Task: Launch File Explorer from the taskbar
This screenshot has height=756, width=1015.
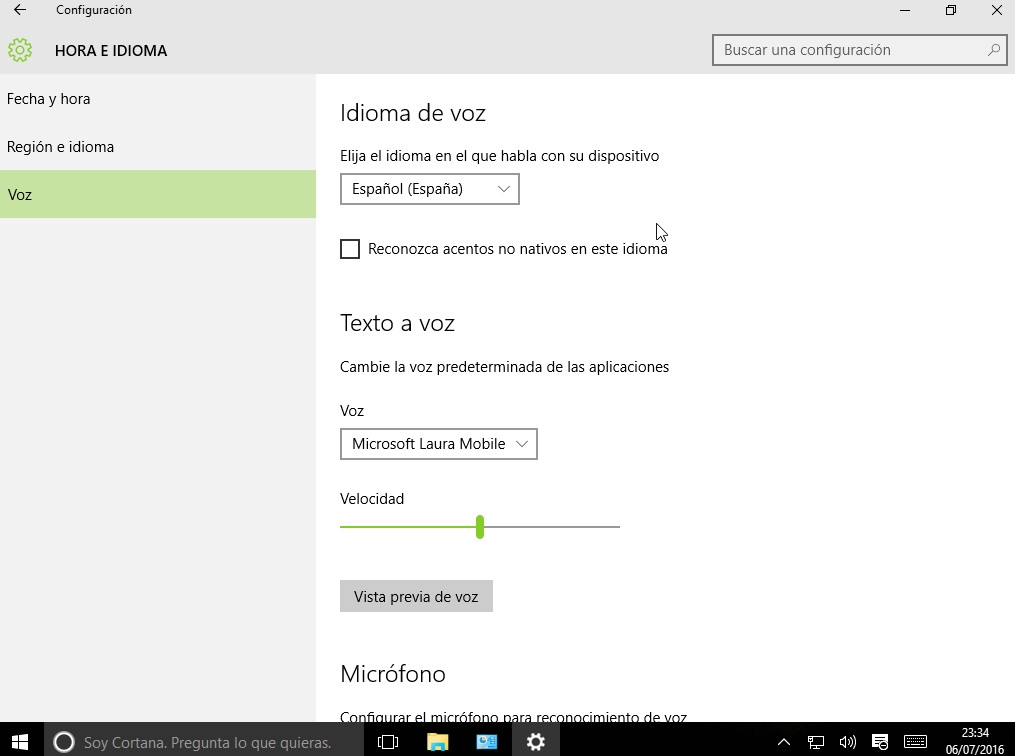Action: [x=437, y=741]
